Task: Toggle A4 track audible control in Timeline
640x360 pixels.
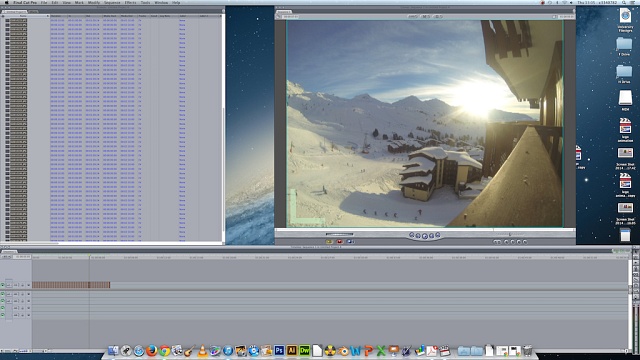Action: [x=3, y=315]
